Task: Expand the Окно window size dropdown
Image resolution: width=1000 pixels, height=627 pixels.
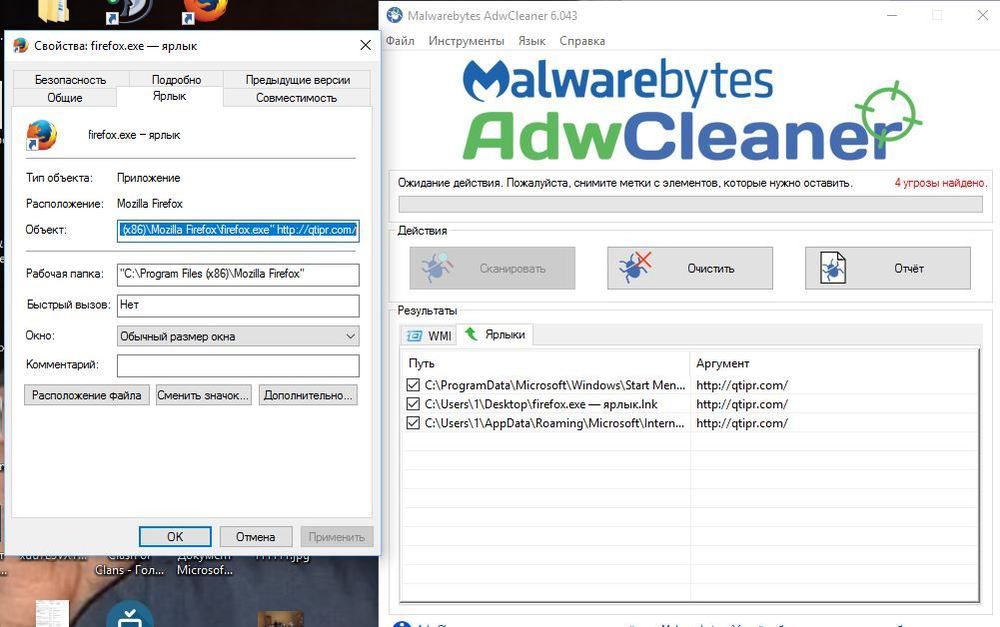Action: point(238,336)
